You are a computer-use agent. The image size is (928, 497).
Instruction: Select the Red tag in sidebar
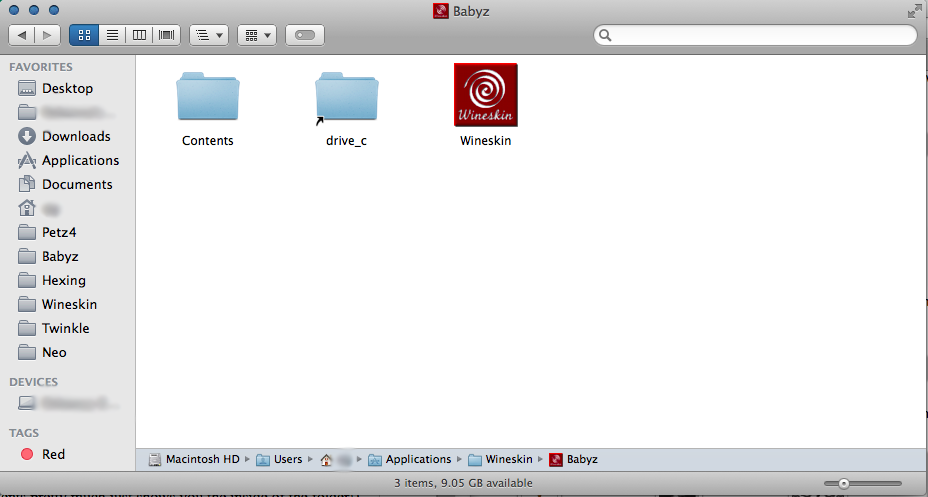pyautogui.click(x=53, y=454)
